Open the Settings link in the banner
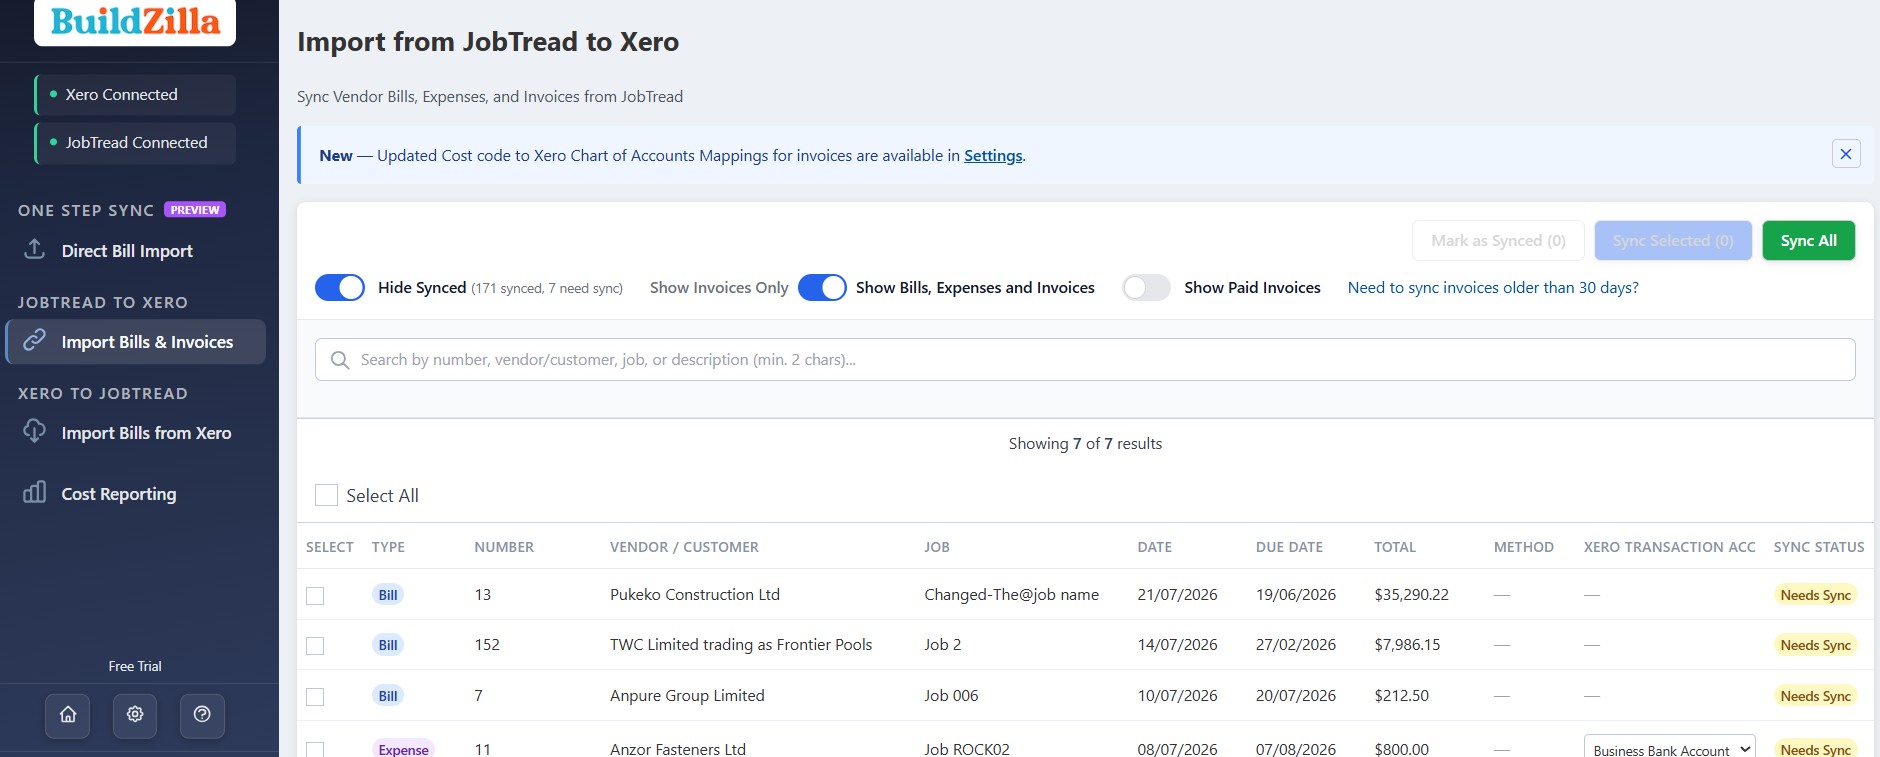 coord(993,156)
